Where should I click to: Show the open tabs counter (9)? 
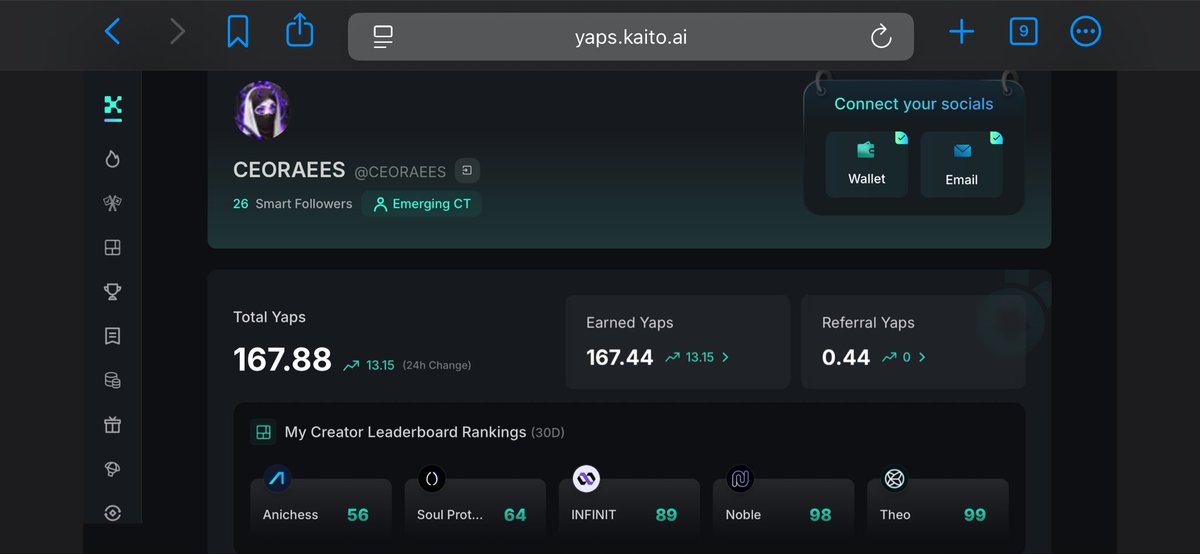1023,32
